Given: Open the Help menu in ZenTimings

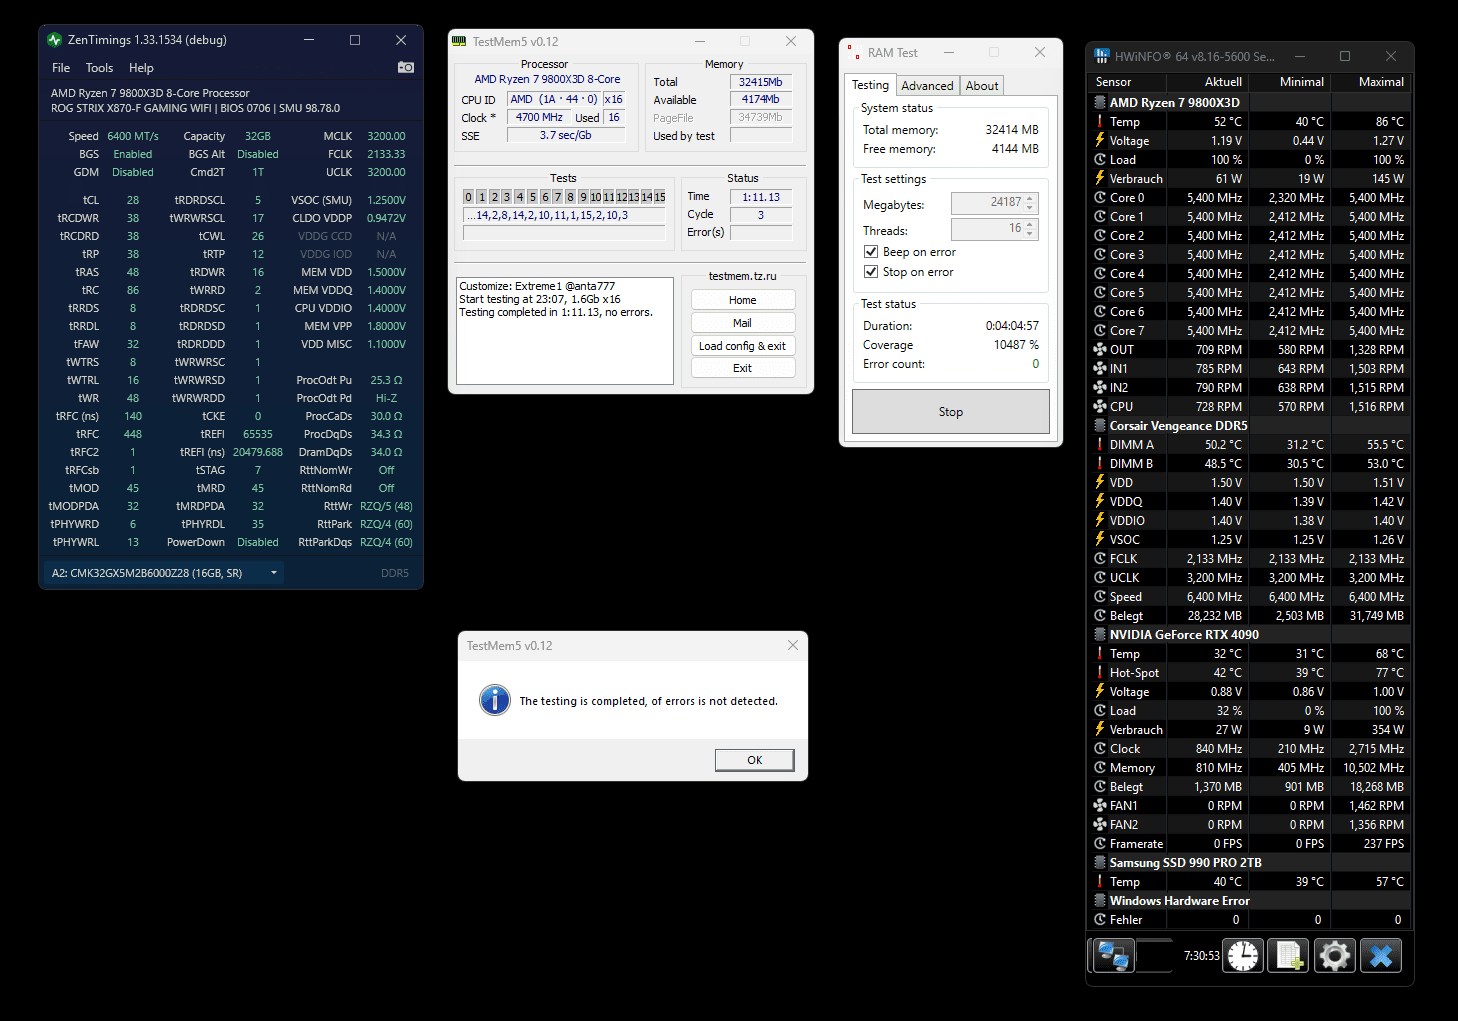Looking at the screenshot, I should [141, 68].
